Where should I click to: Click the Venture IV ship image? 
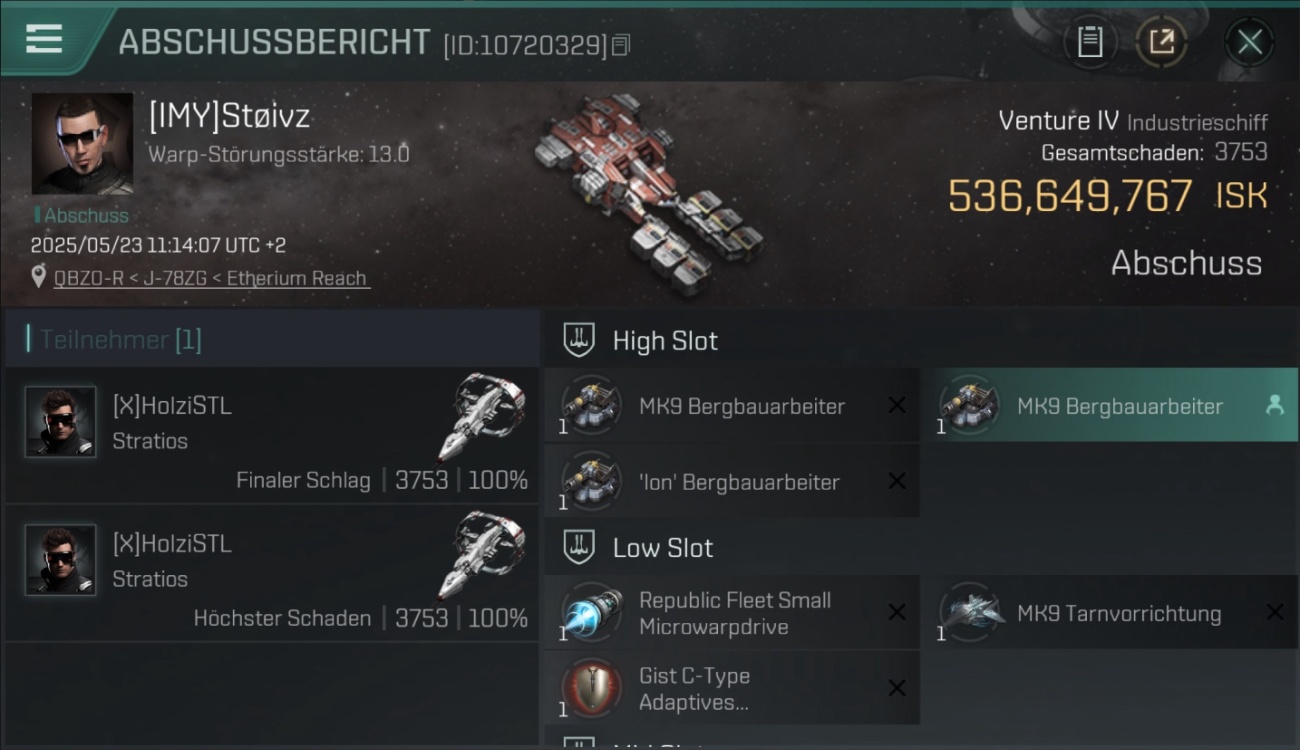coord(648,193)
